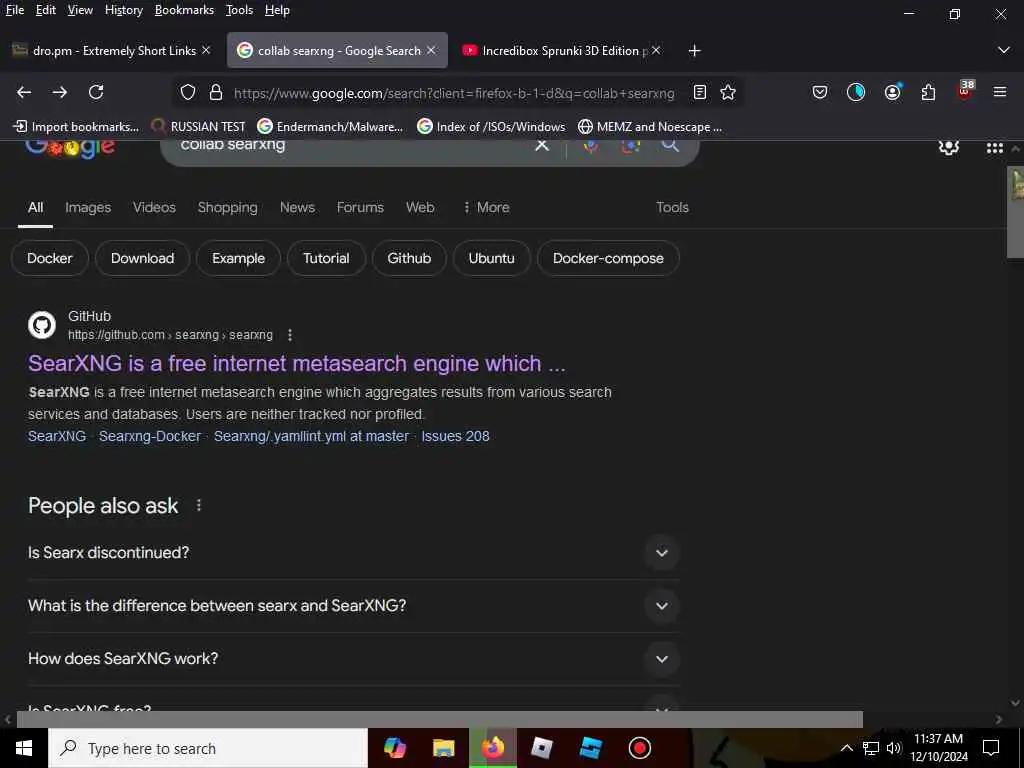Open the GitHub result's three-dot menu
This screenshot has height=768, width=1024.
pyautogui.click(x=290, y=335)
